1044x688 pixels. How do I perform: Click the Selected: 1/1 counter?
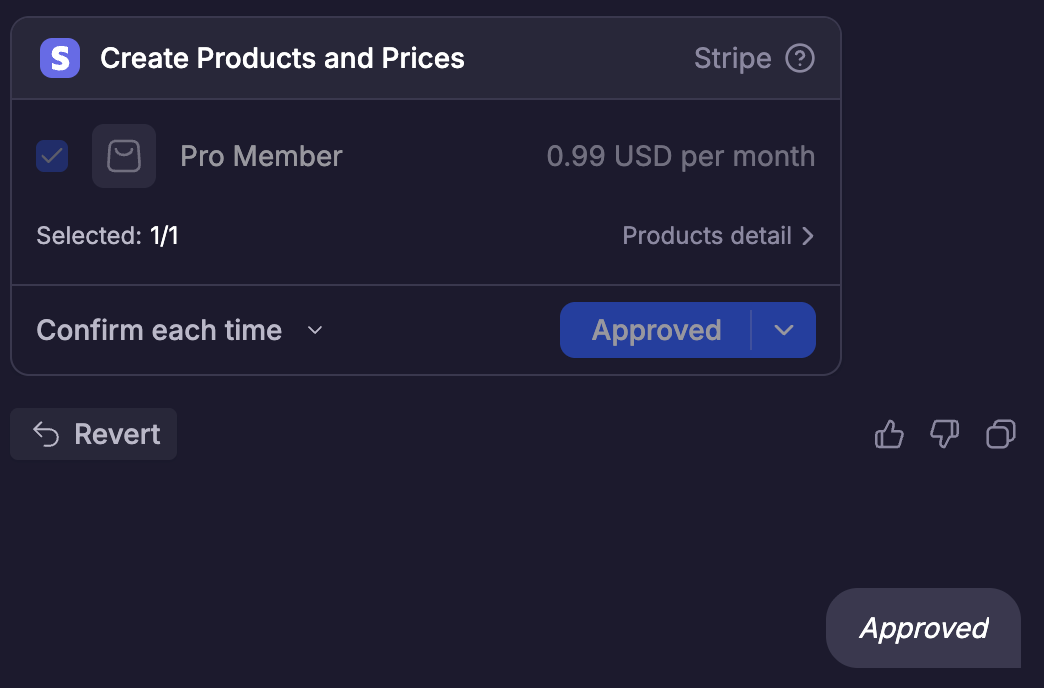pos(107,236)
